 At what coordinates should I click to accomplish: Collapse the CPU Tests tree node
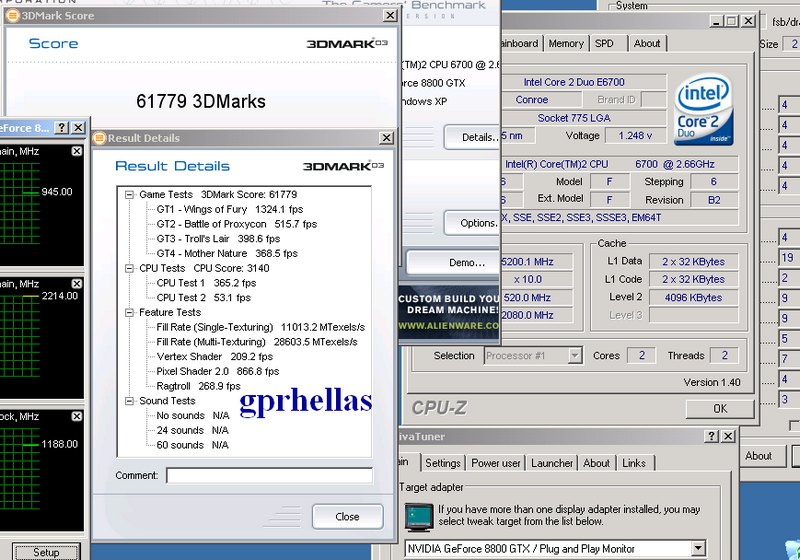click(x=129, y=268)
